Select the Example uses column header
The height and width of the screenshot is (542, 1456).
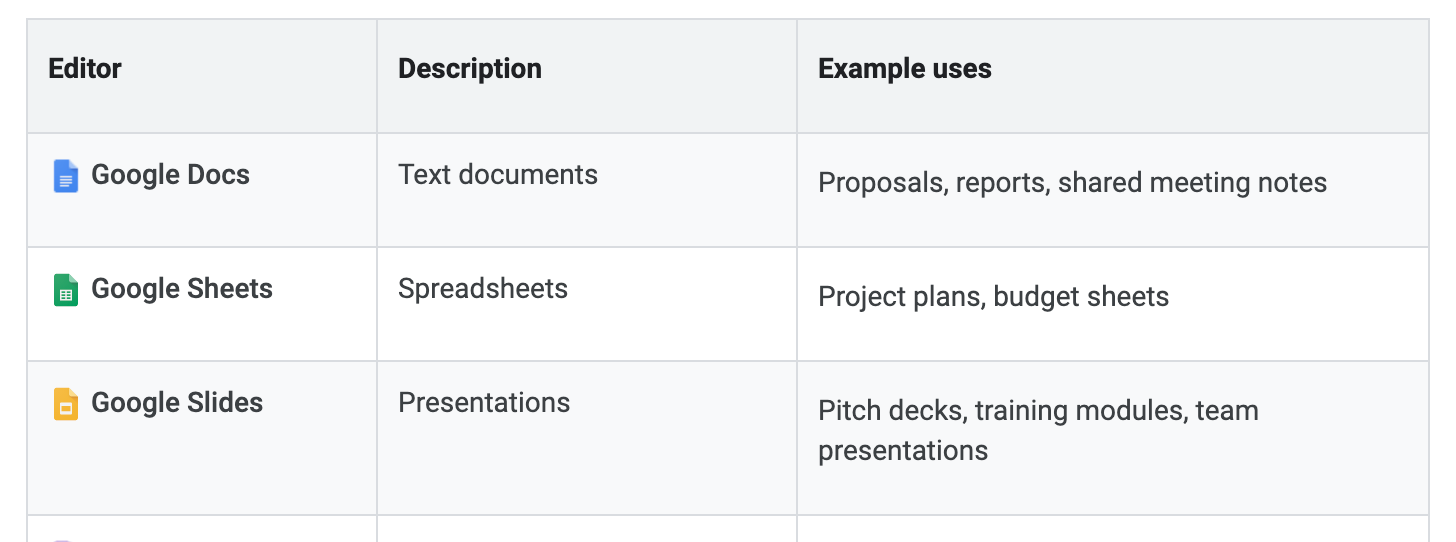[905, 69]
